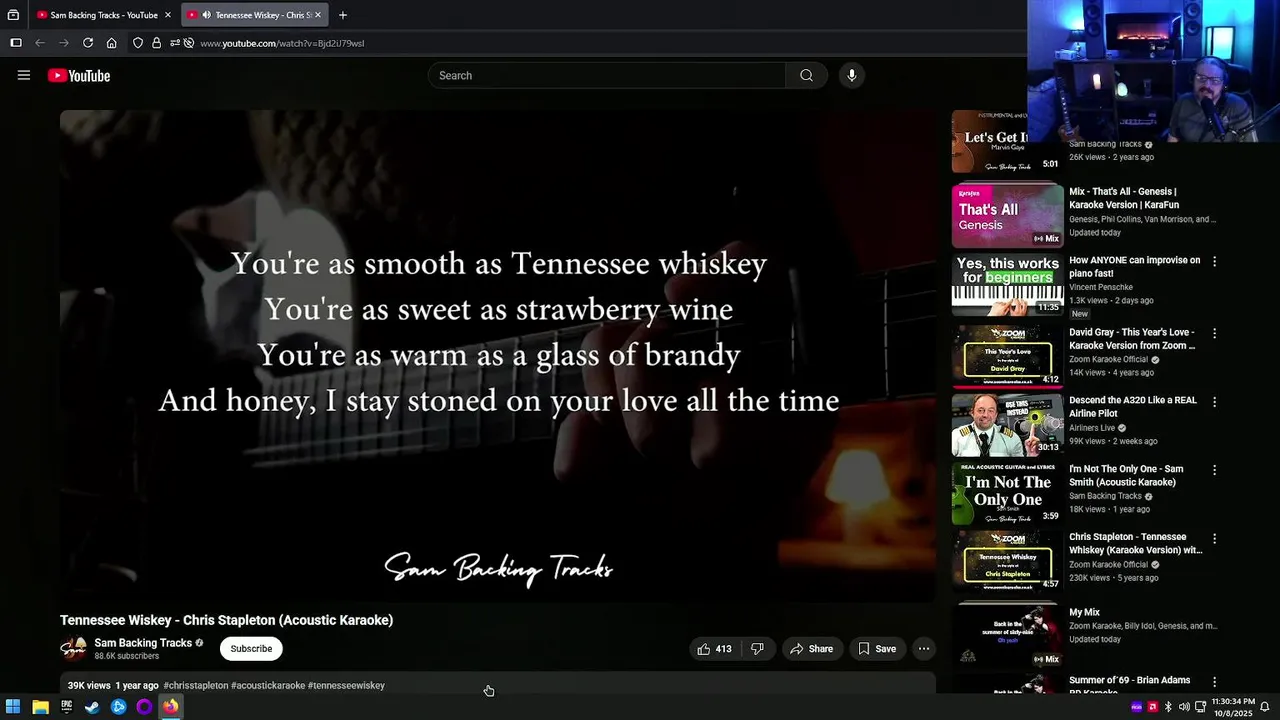
Task: Click the #tennesseewiskey hashtag
Action: pyautogui.click(x=346, y=686)
